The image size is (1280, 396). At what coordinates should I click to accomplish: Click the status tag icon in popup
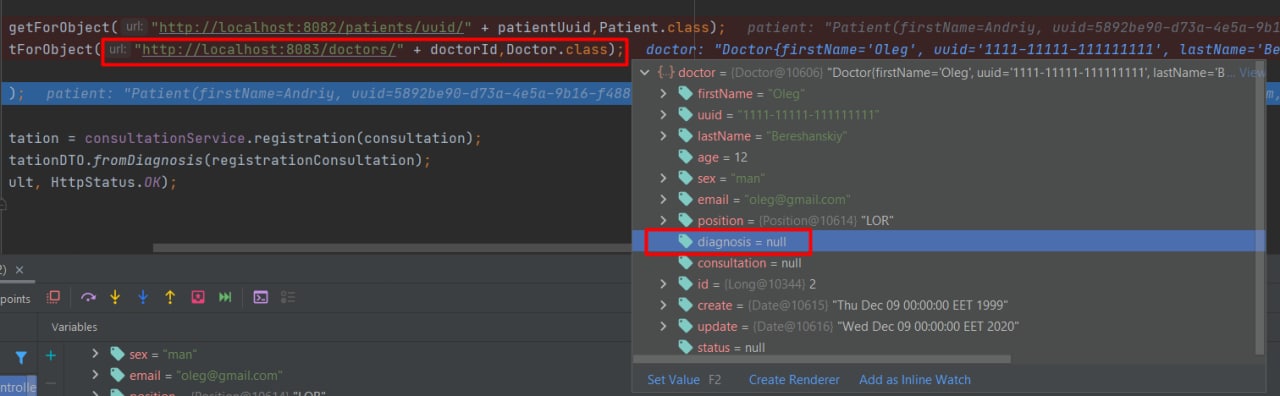(685, 347)
